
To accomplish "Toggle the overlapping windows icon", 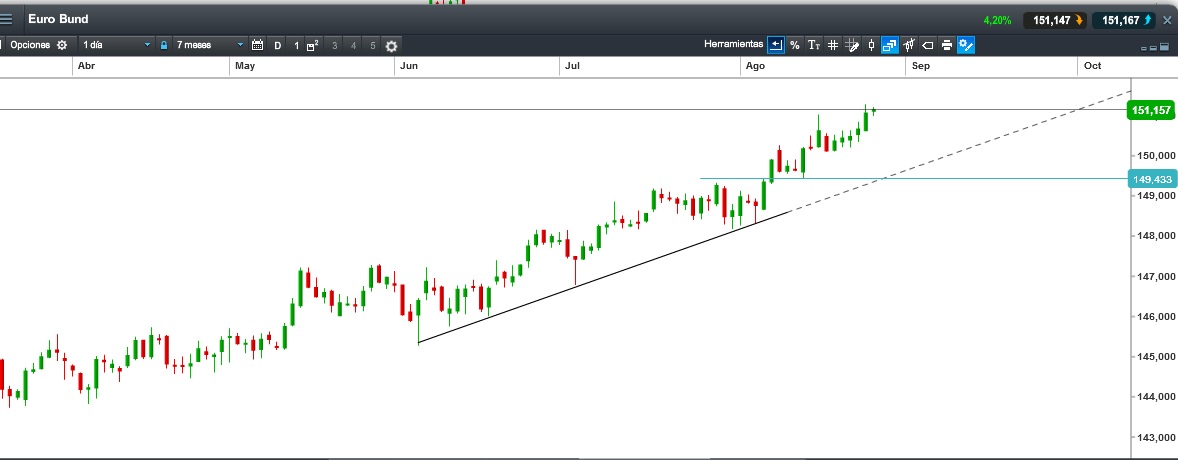I will 890,45.
